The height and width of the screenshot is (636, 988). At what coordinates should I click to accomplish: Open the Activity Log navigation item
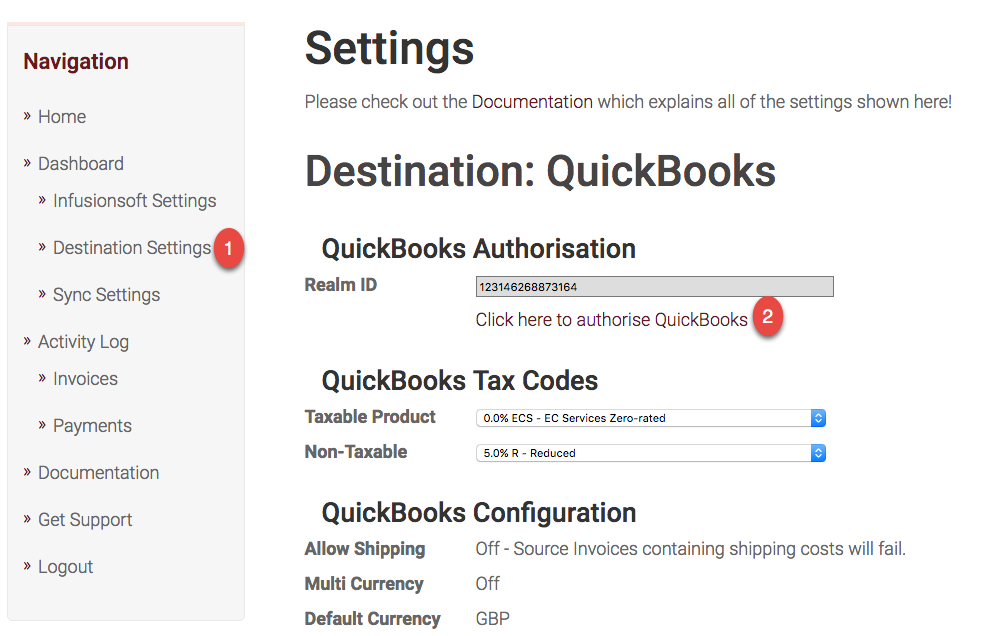[83, 342]
